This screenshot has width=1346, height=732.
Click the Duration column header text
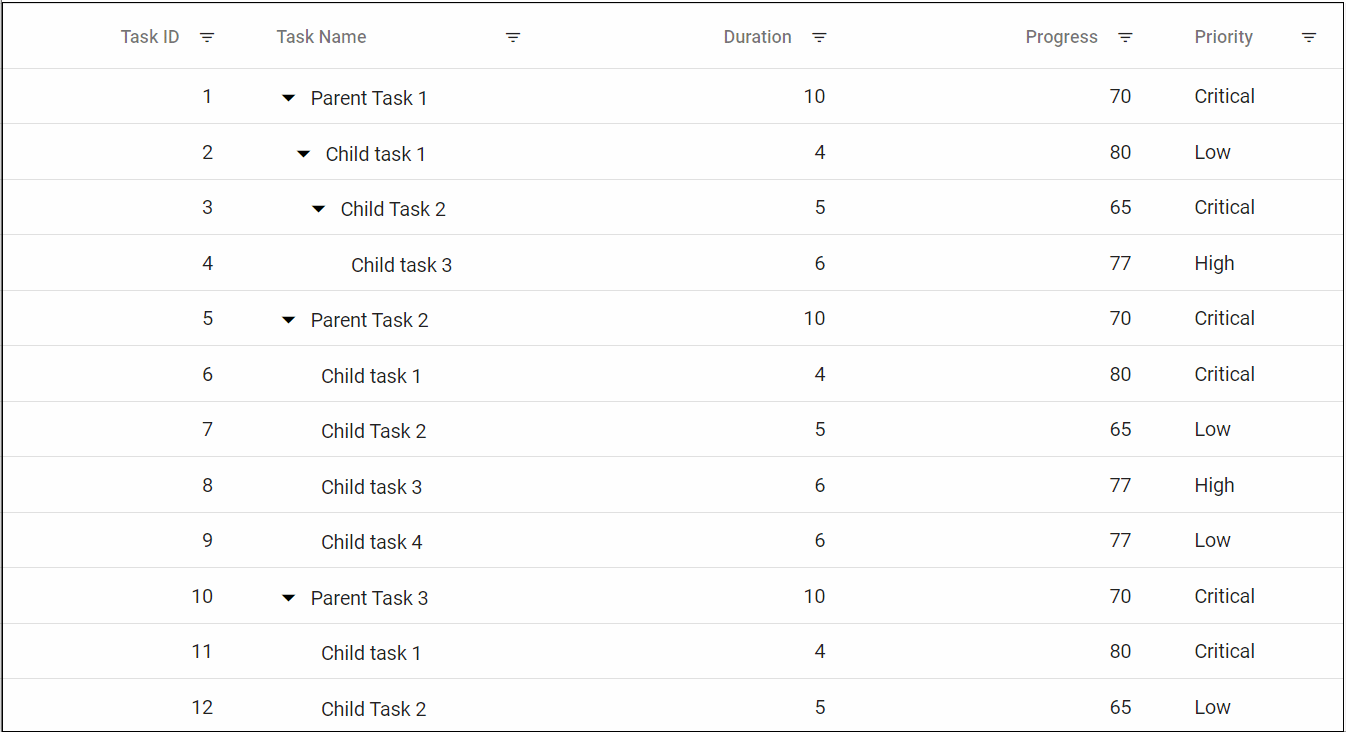(x=757, y=37)
